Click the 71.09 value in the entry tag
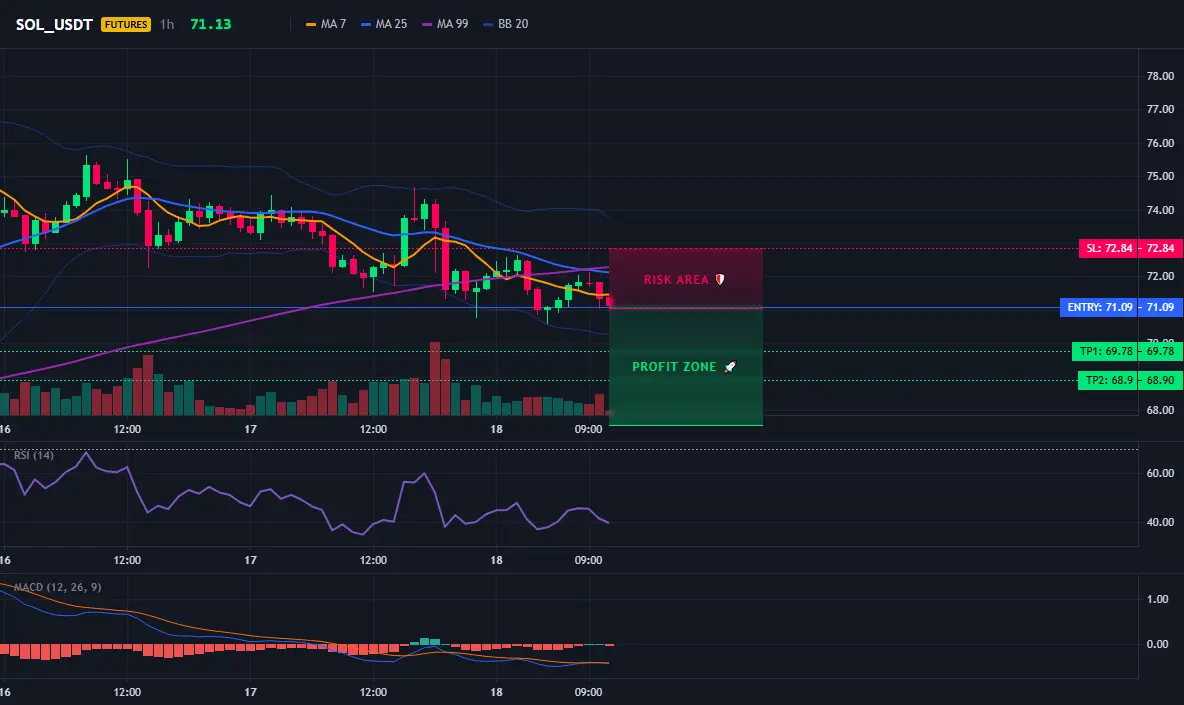This screenshot has width=1184, height=705. point(1161,307)
